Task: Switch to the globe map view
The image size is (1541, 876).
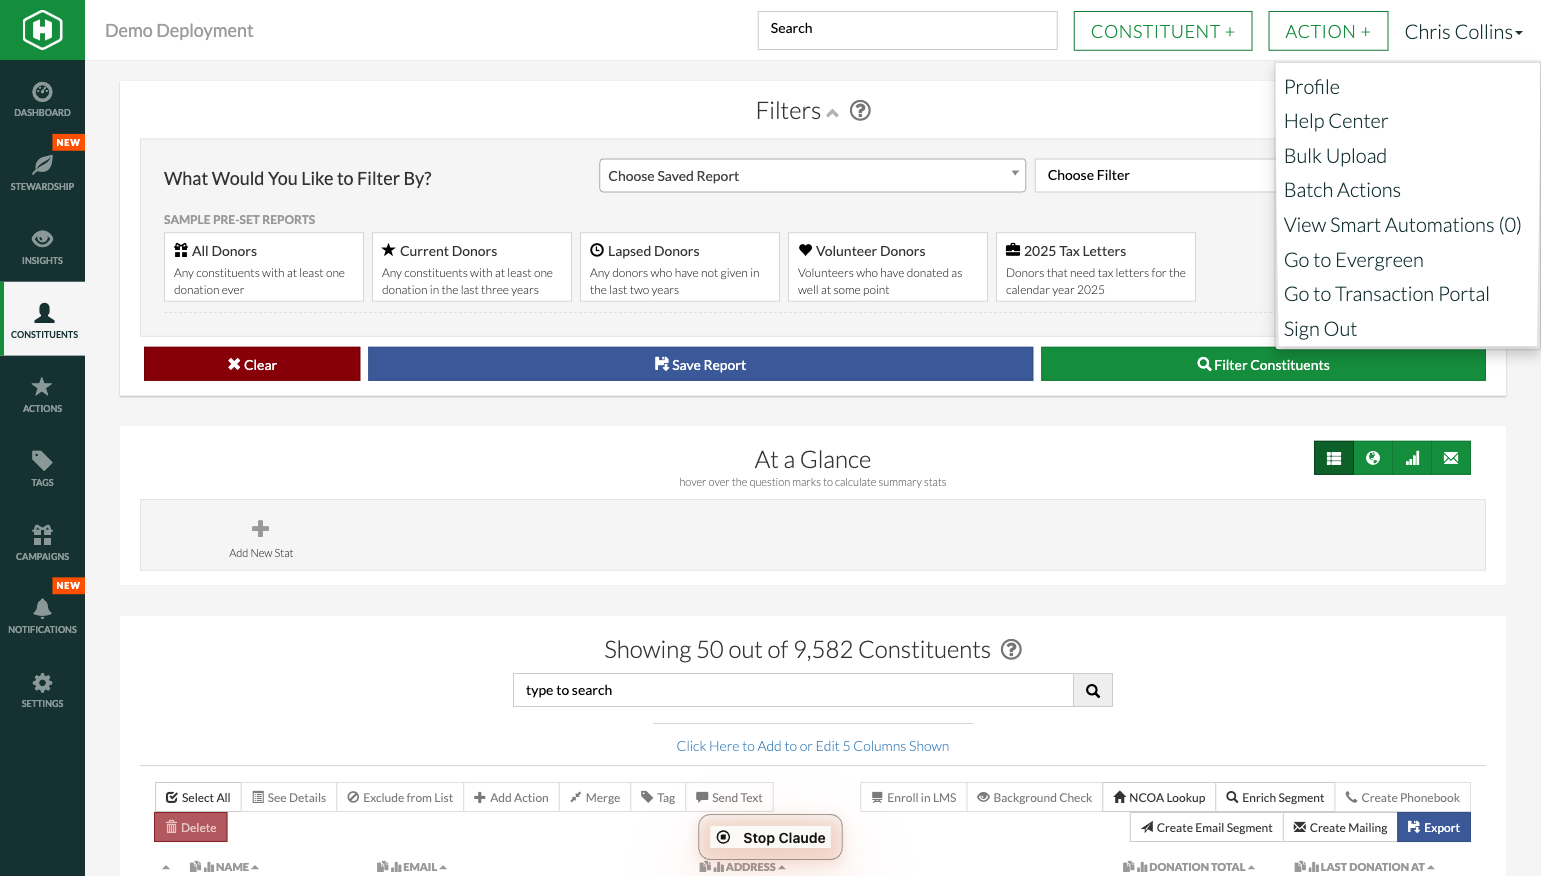Action: [x=1372, y=458]
